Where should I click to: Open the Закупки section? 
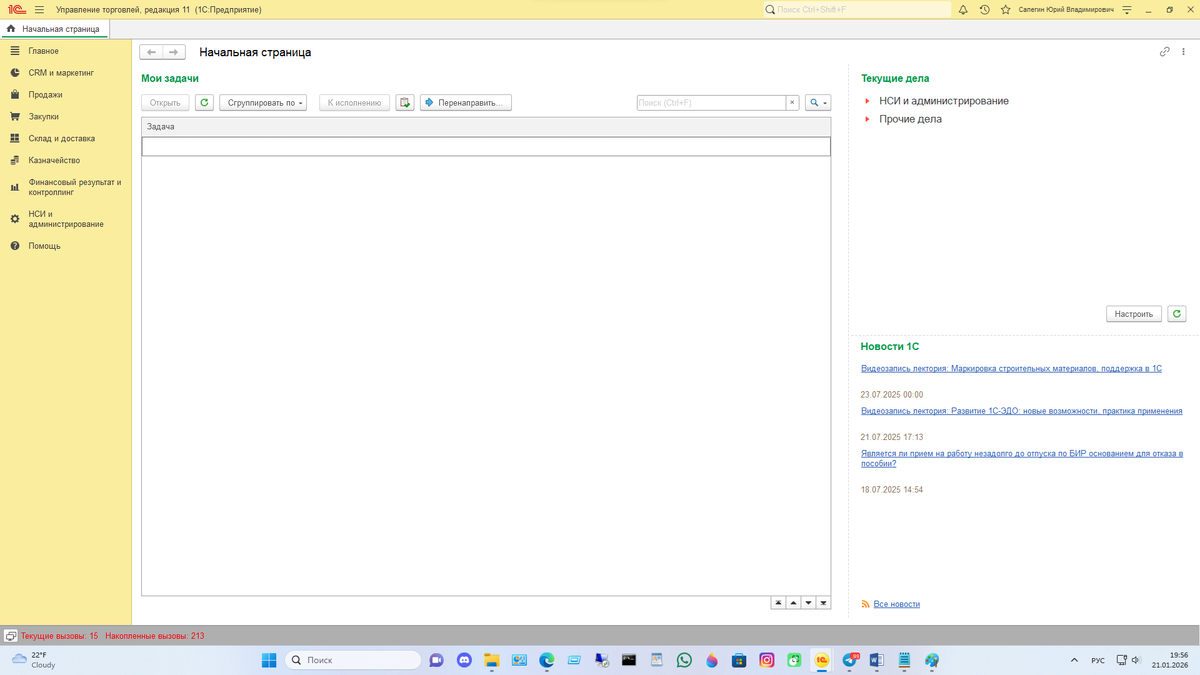click(43, 117)
